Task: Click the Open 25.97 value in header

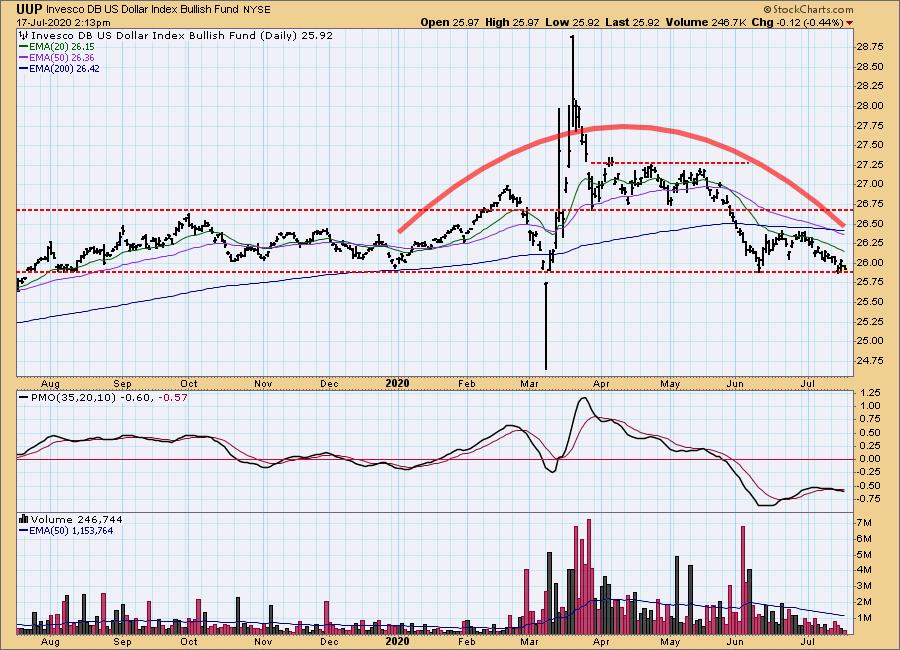Action: [x=450, y=22]
